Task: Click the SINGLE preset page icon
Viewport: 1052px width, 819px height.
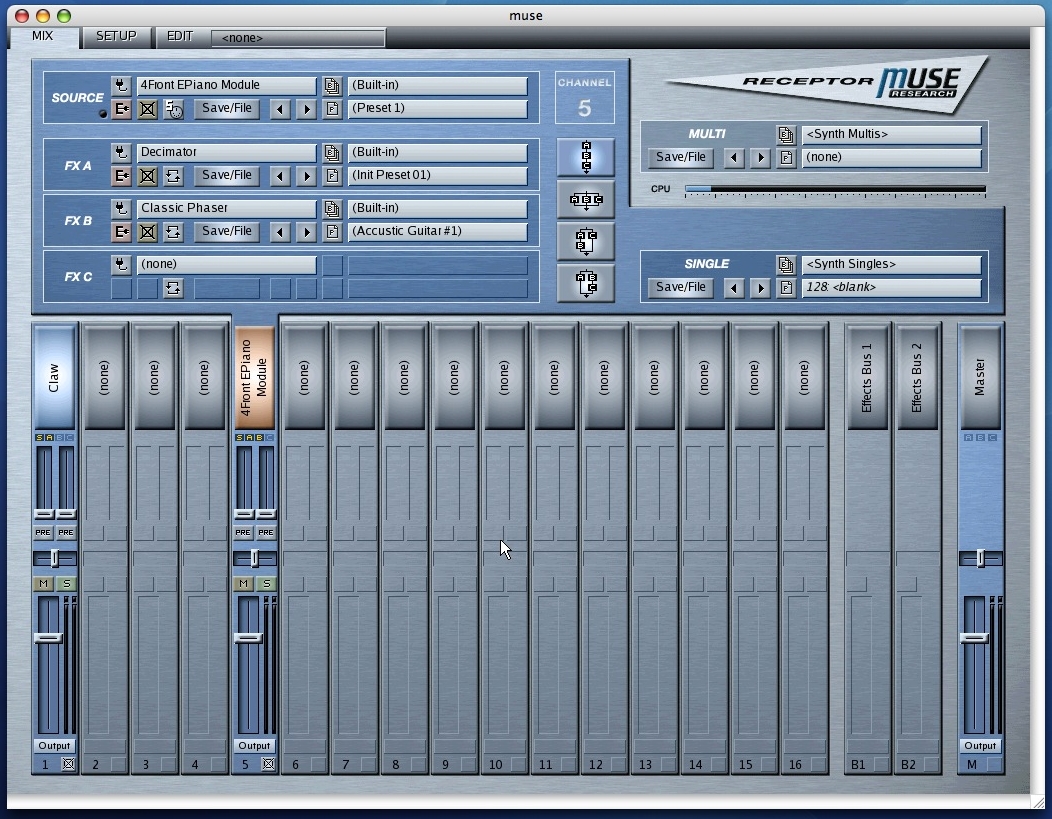Action: [x=786, y=288]
